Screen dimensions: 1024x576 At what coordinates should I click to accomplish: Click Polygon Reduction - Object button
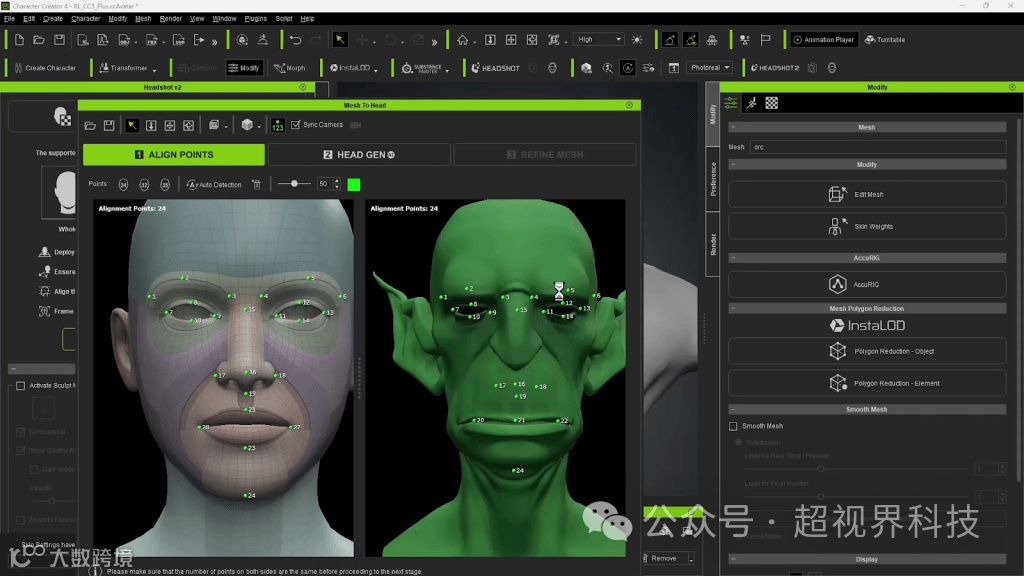pyautogui.click(x=867, y=351)
